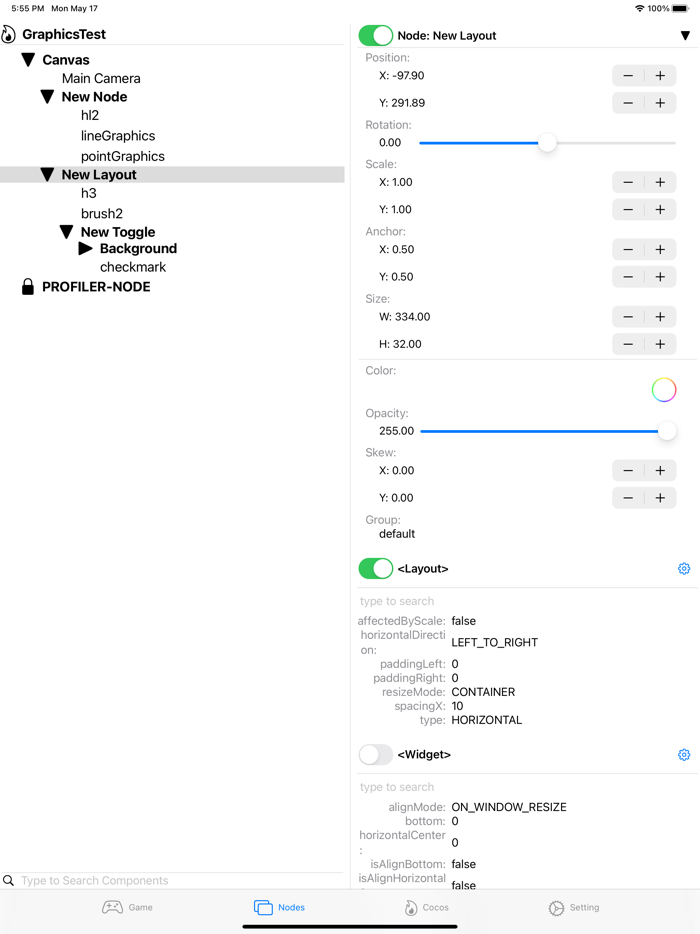This screenshot has width=700, height=934.
Task: Click the Cocos flame logo beside GraphicsTest
Action: [9, 35]
